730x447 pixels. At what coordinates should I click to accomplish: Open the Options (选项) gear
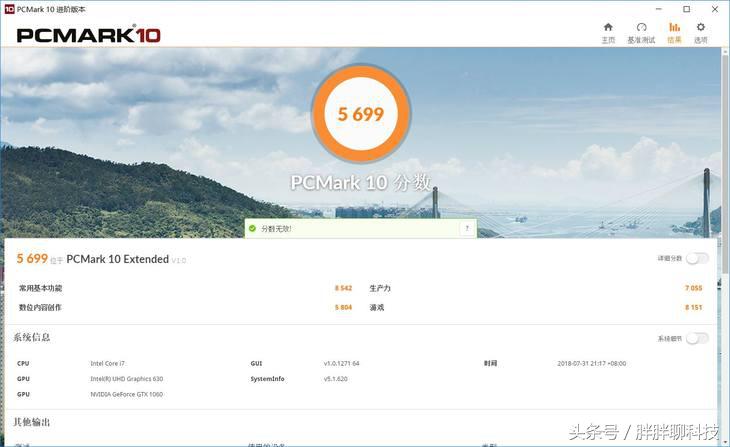(701, 33)
